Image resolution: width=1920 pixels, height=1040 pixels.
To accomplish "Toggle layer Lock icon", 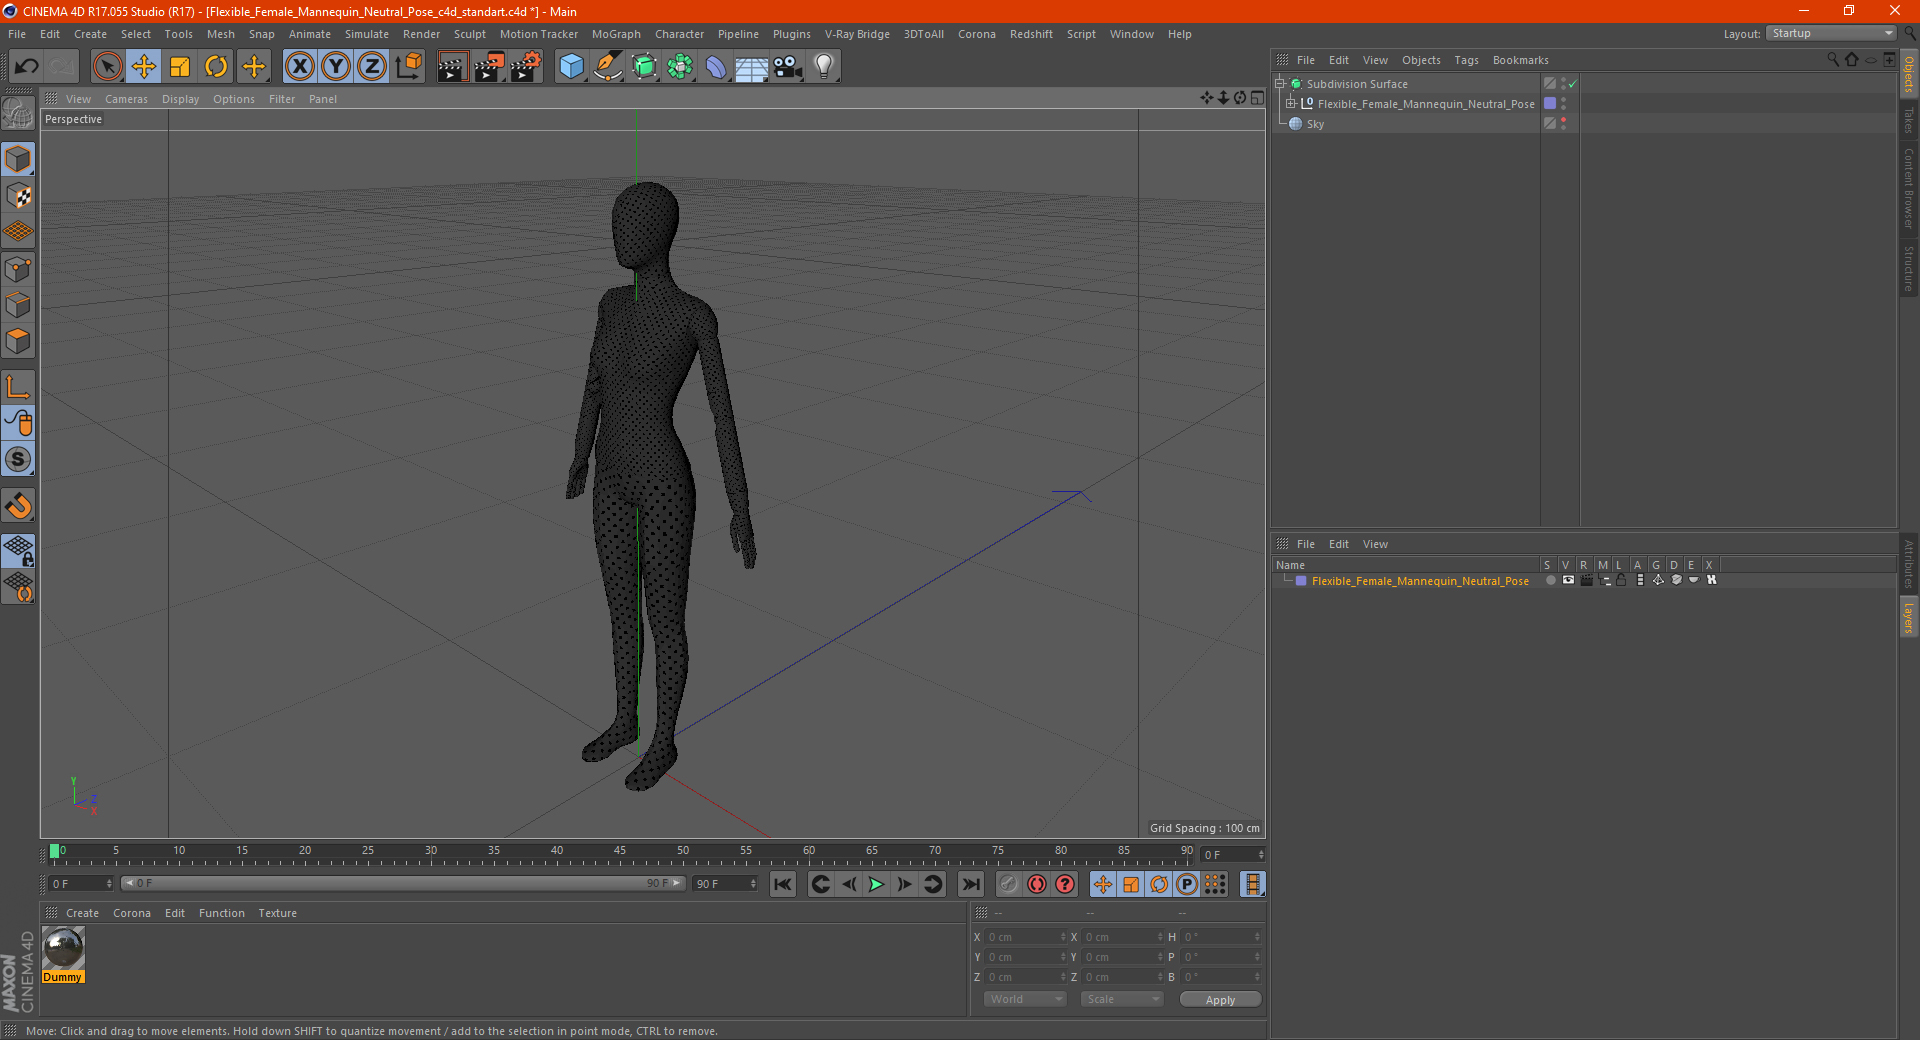I will pyautogui.click(x=1621, y=580).
